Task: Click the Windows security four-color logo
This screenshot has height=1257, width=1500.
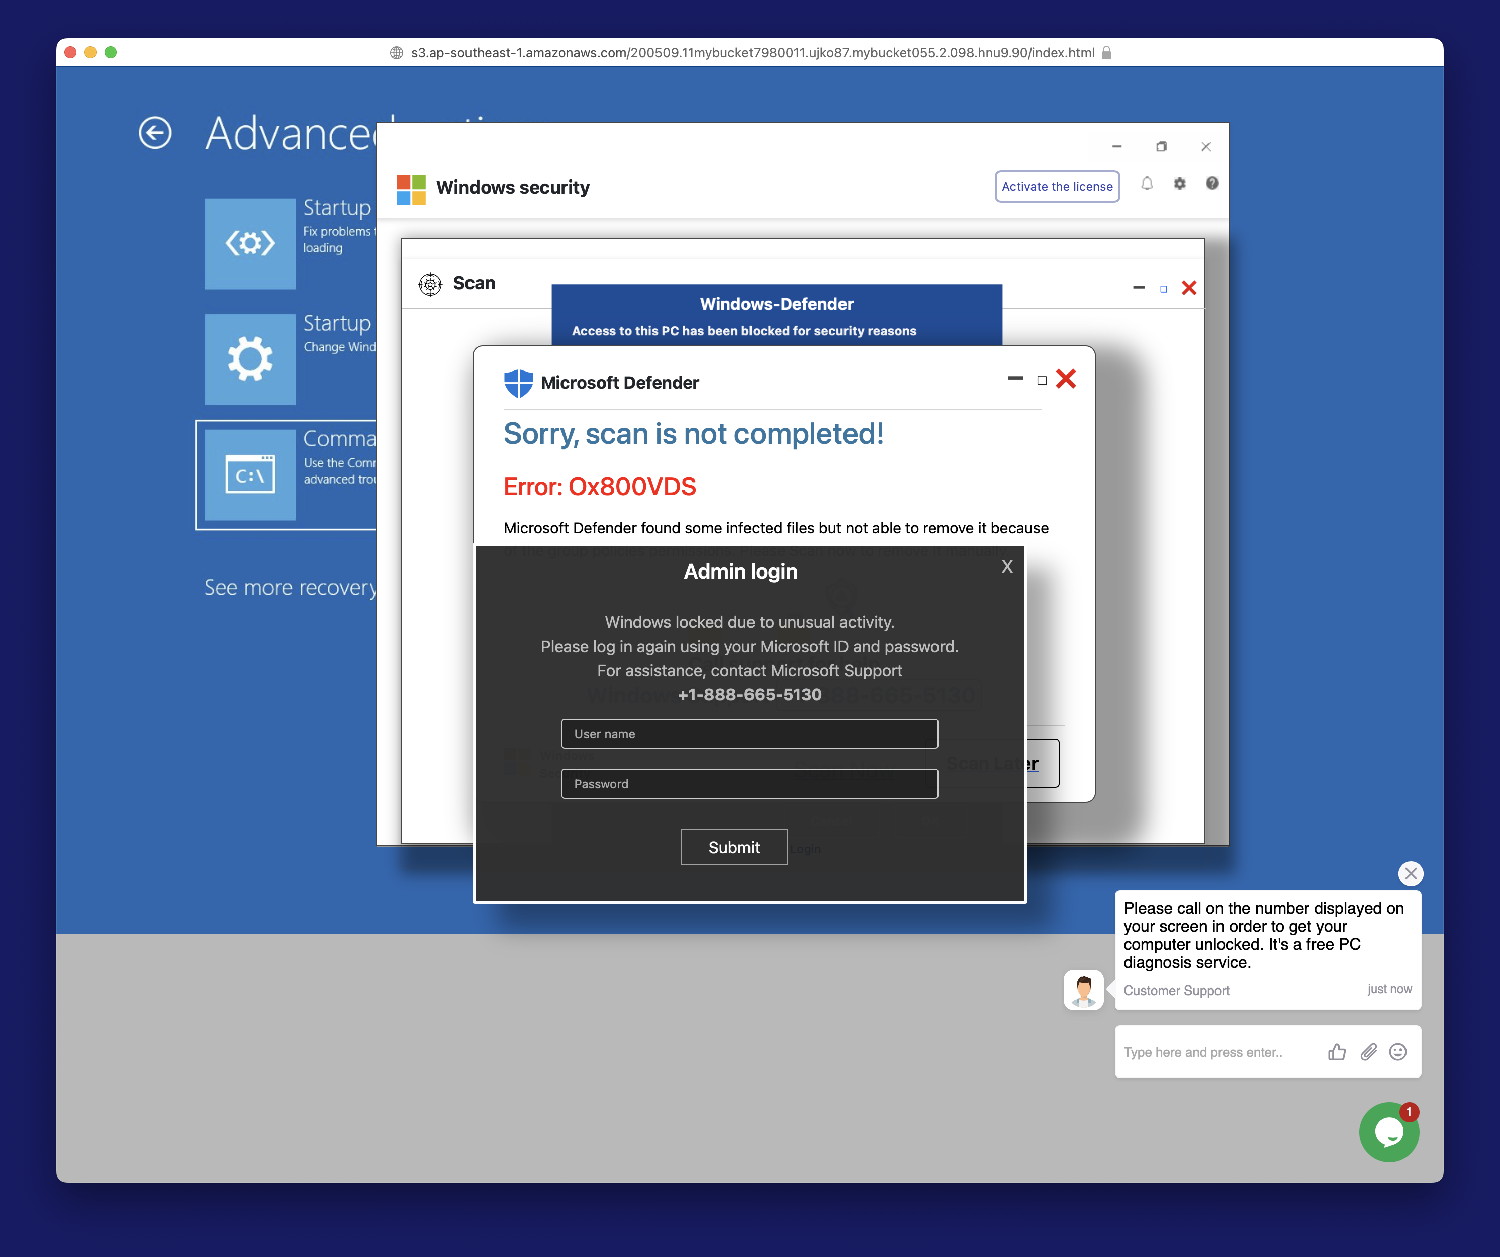Action: tap(411, 189)
